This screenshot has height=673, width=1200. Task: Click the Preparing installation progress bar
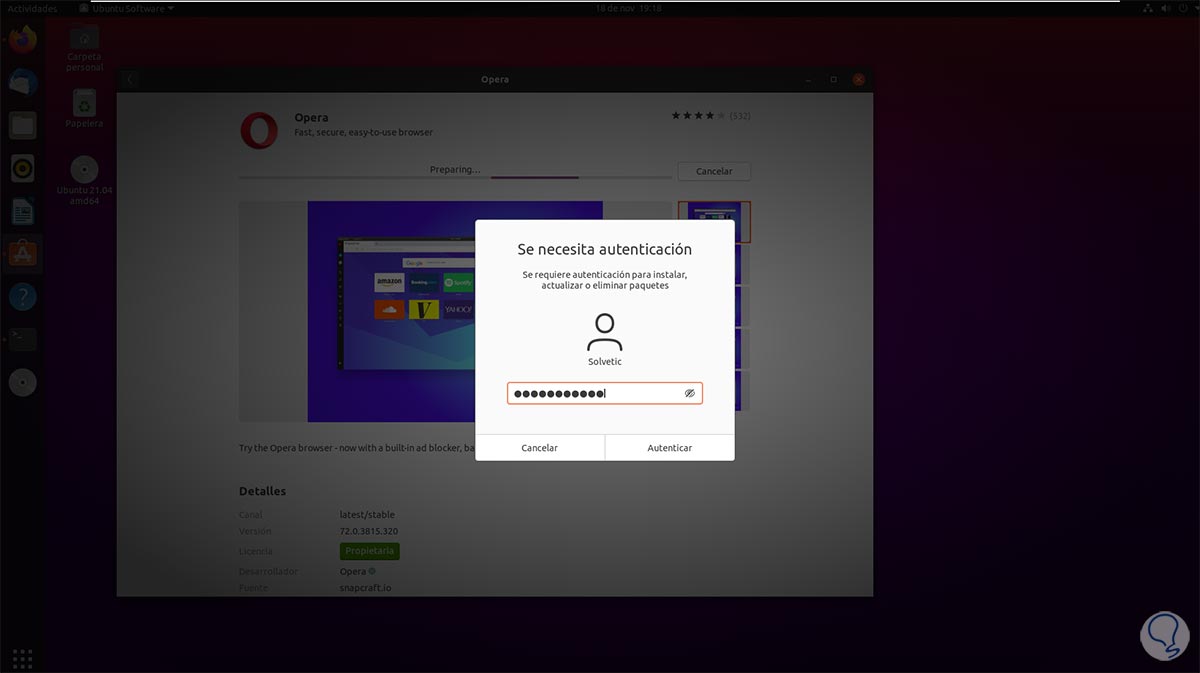click(455, 178)
